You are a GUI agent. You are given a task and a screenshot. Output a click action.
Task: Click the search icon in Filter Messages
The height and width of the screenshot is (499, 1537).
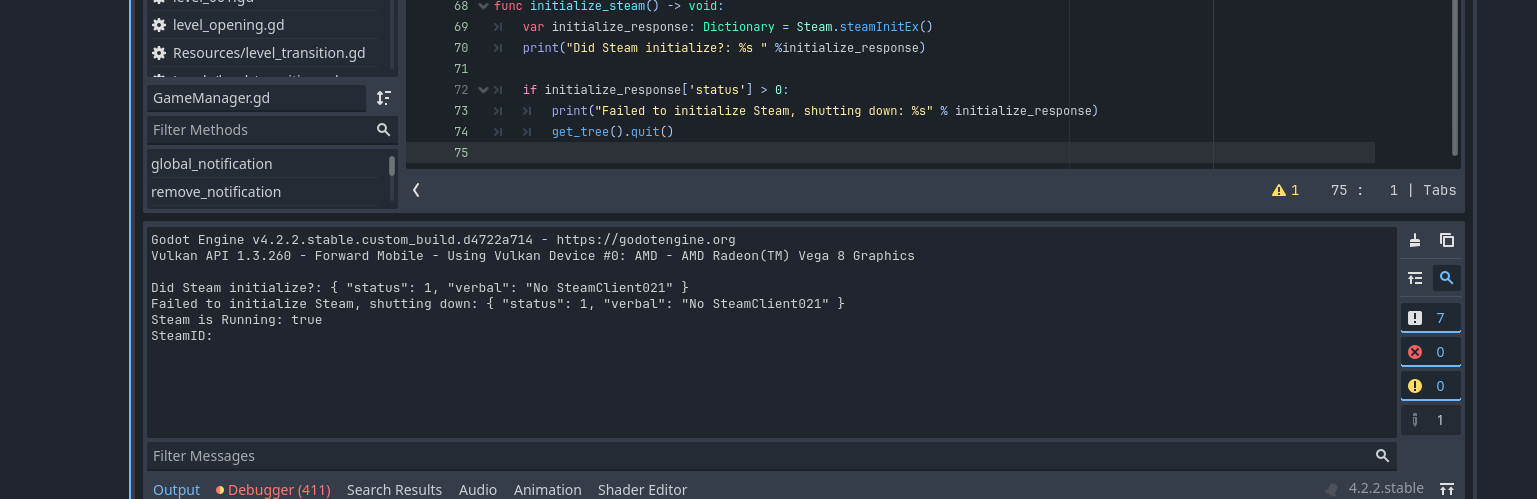[1382, 456]
